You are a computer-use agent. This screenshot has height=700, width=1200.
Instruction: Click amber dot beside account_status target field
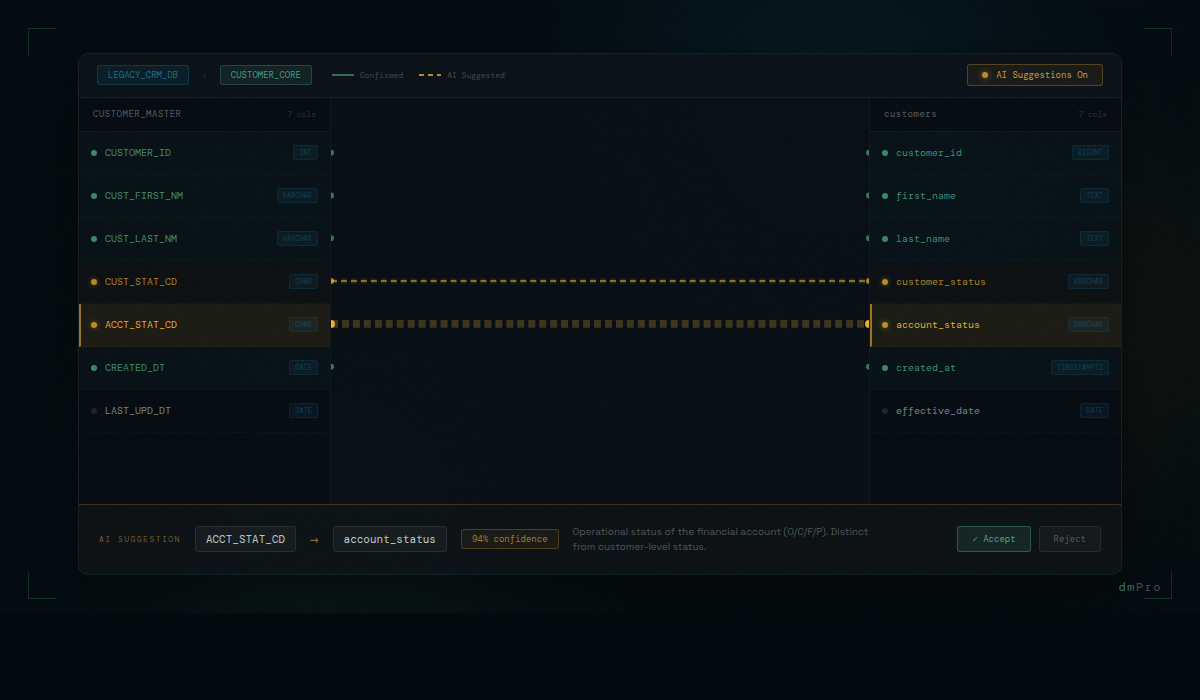885,325
